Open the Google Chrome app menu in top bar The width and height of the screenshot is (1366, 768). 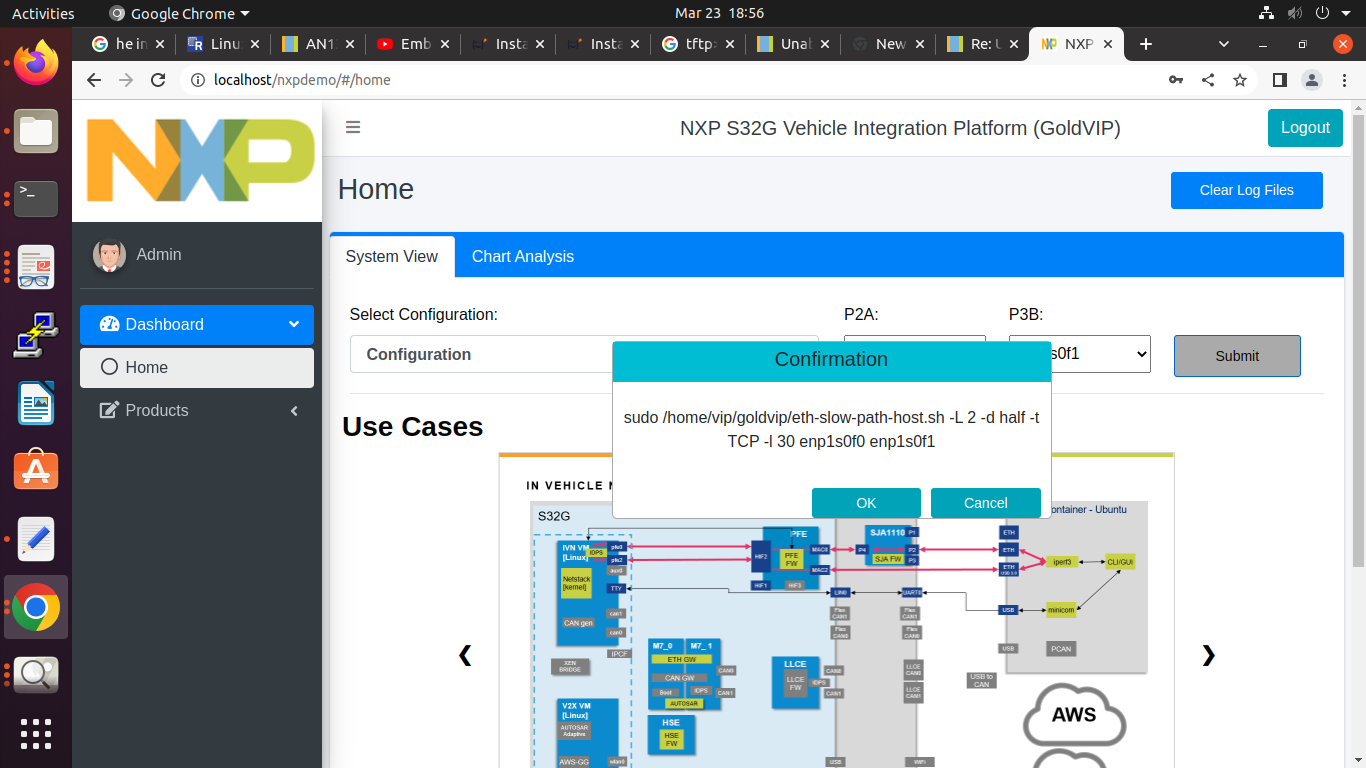pyautogui.click(x=179, y=13)
